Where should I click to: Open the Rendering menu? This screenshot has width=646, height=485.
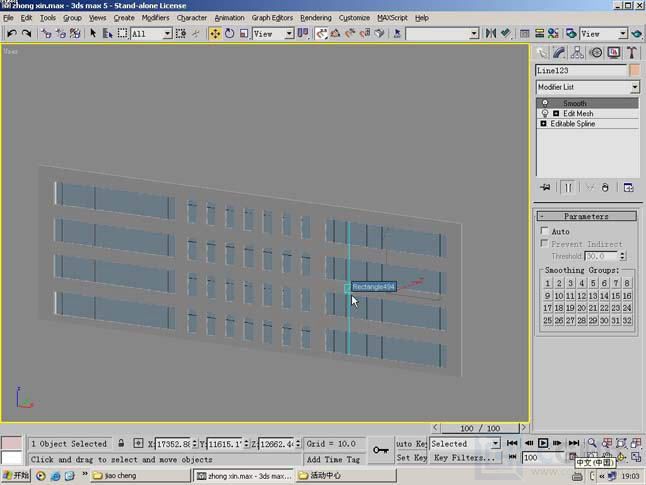pos(316,18)
